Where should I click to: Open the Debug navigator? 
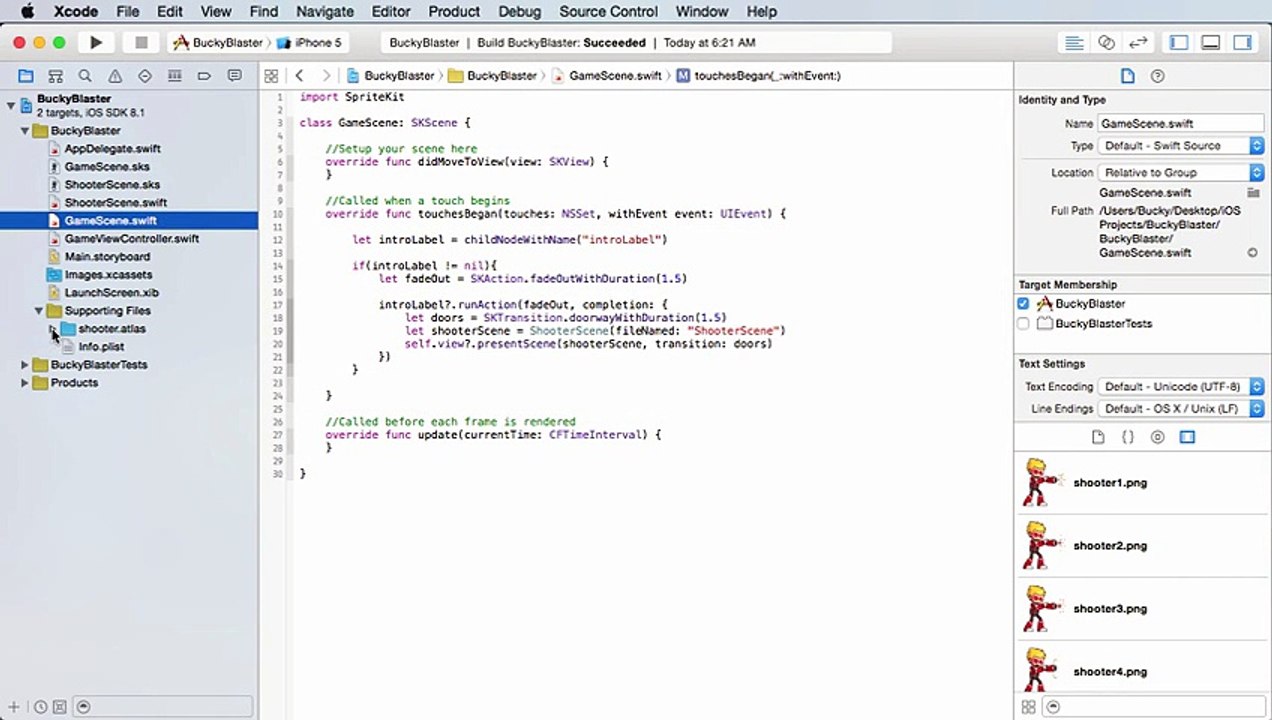[175, 76]
